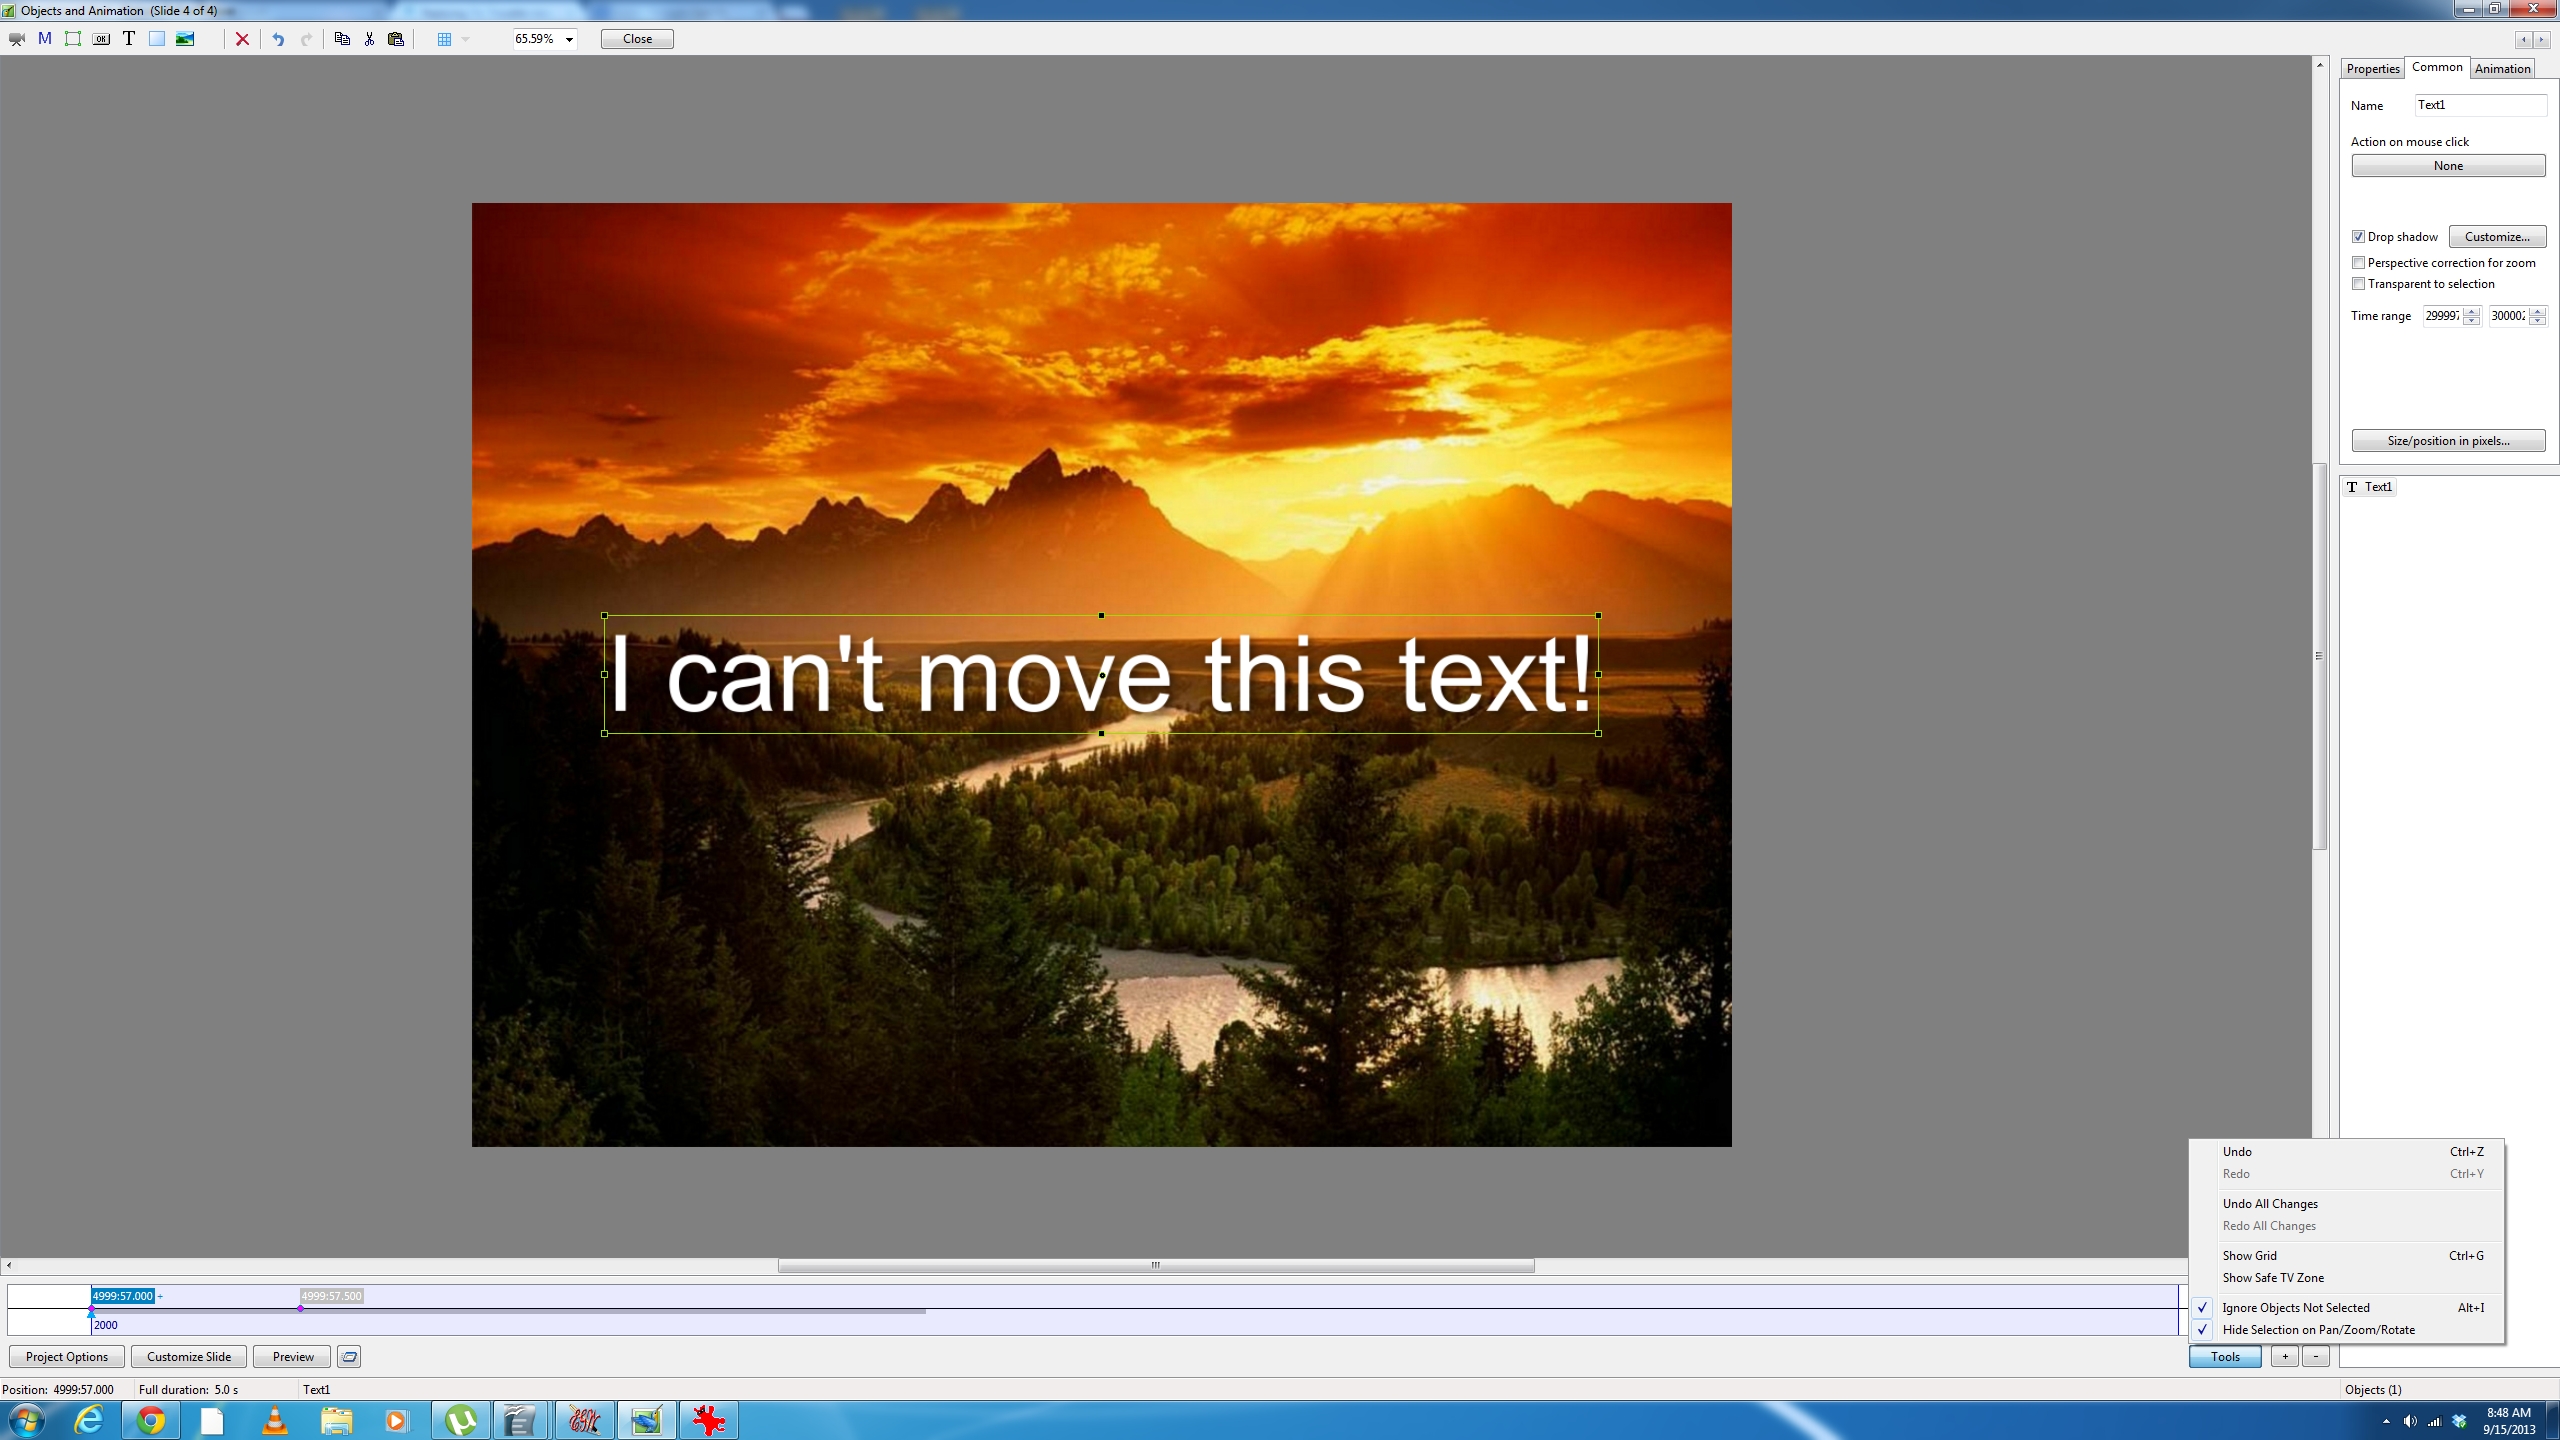Screen dimensions: 2560x1440
Task: Open Action on mouse click dropdown 'None'
Action: coord(2447,166)
